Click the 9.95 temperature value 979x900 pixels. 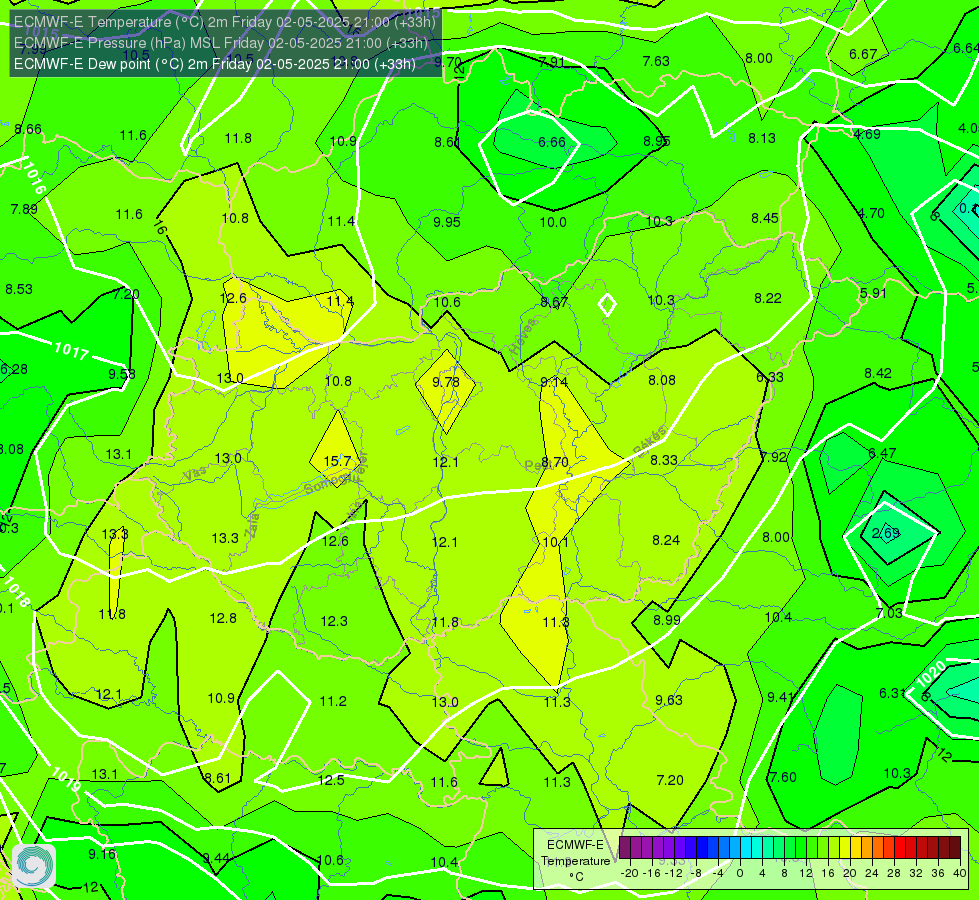(x=446, y=222)
